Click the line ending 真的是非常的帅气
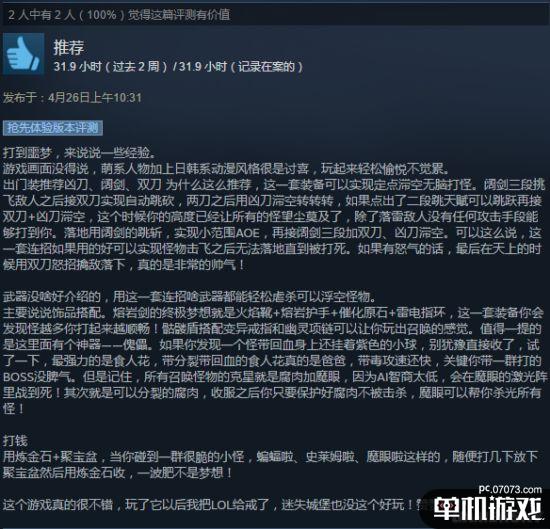 (x=123, y=265)
